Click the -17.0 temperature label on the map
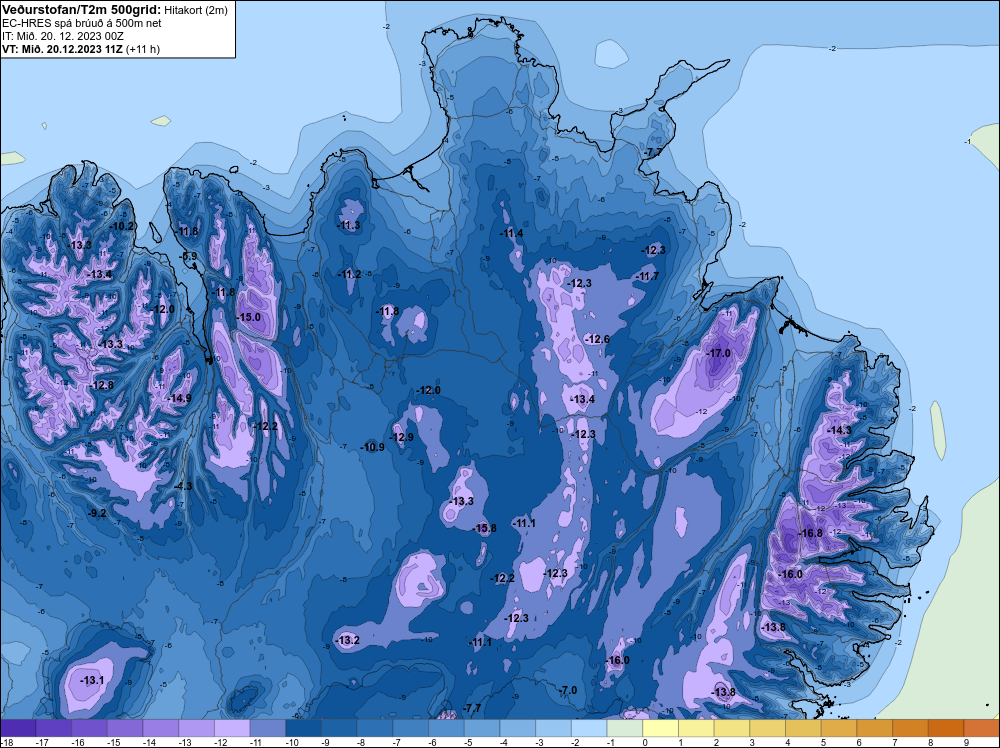Image resolution: width=1000 pixels, height=748 pixels. [719, 353]
